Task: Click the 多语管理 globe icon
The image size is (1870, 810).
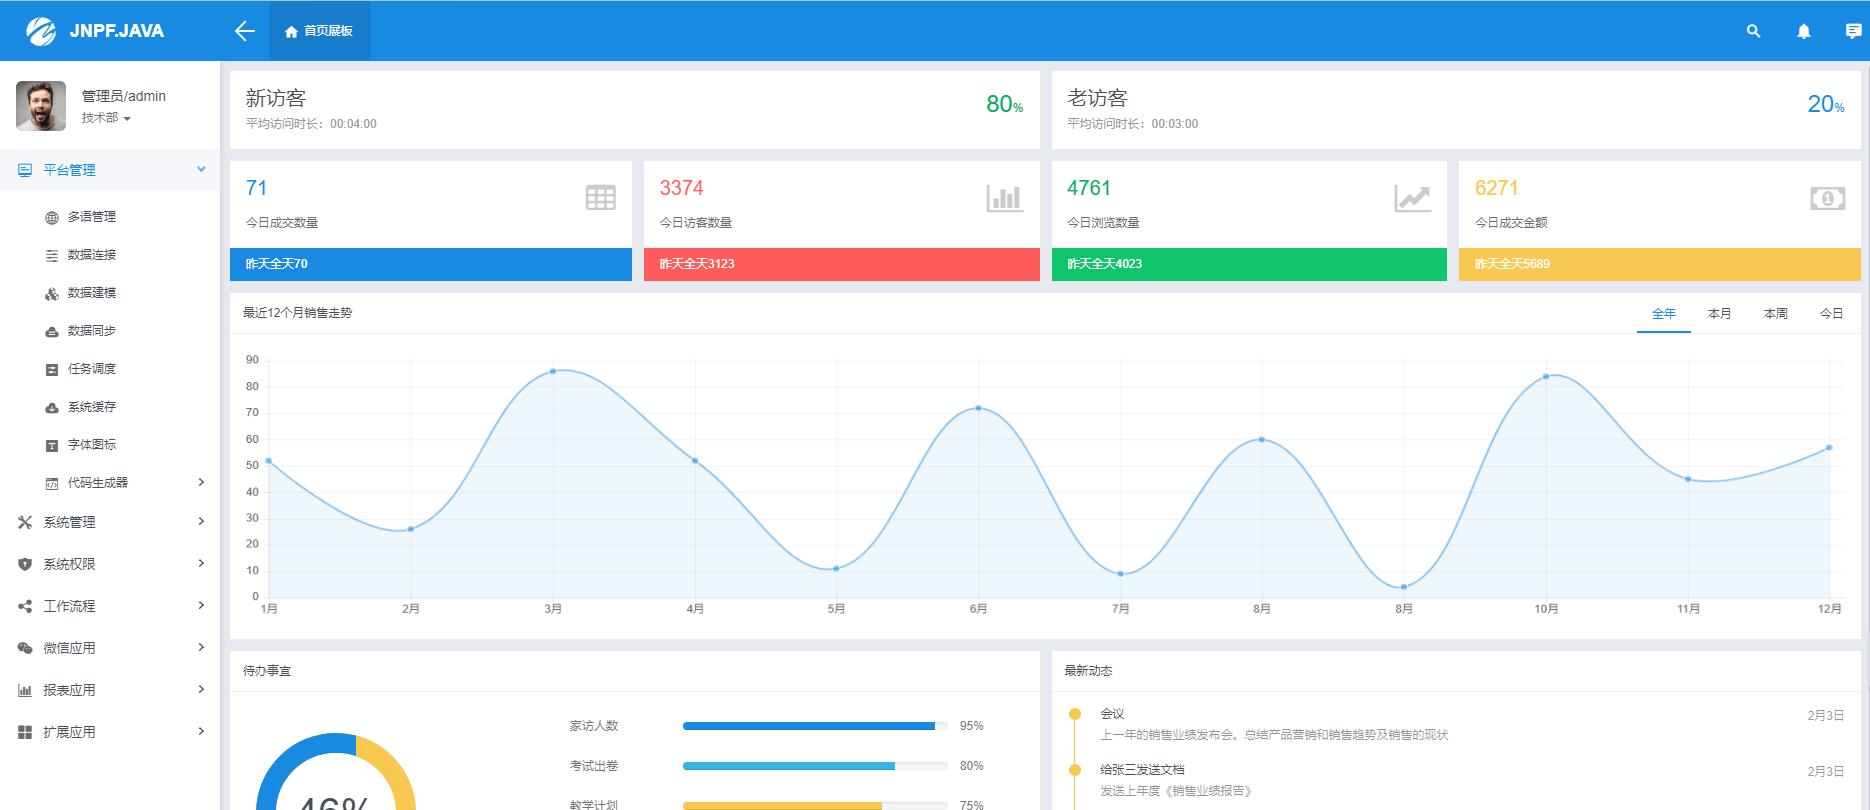Action: (x=52, y=217)
